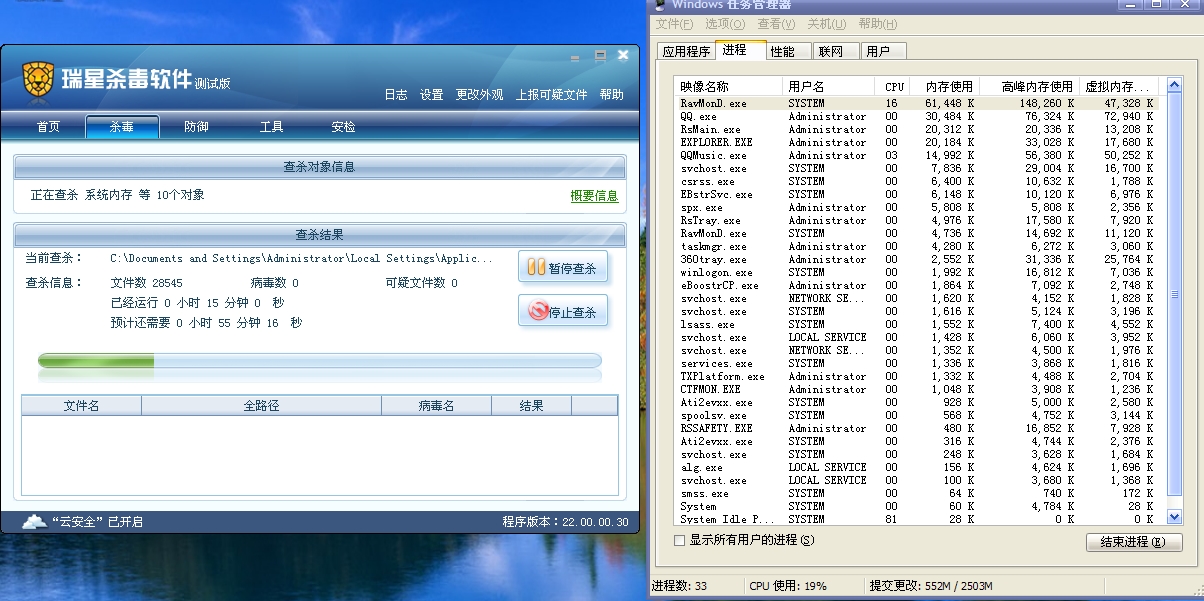Open 帮助 in the Rising header

[612, 95]
